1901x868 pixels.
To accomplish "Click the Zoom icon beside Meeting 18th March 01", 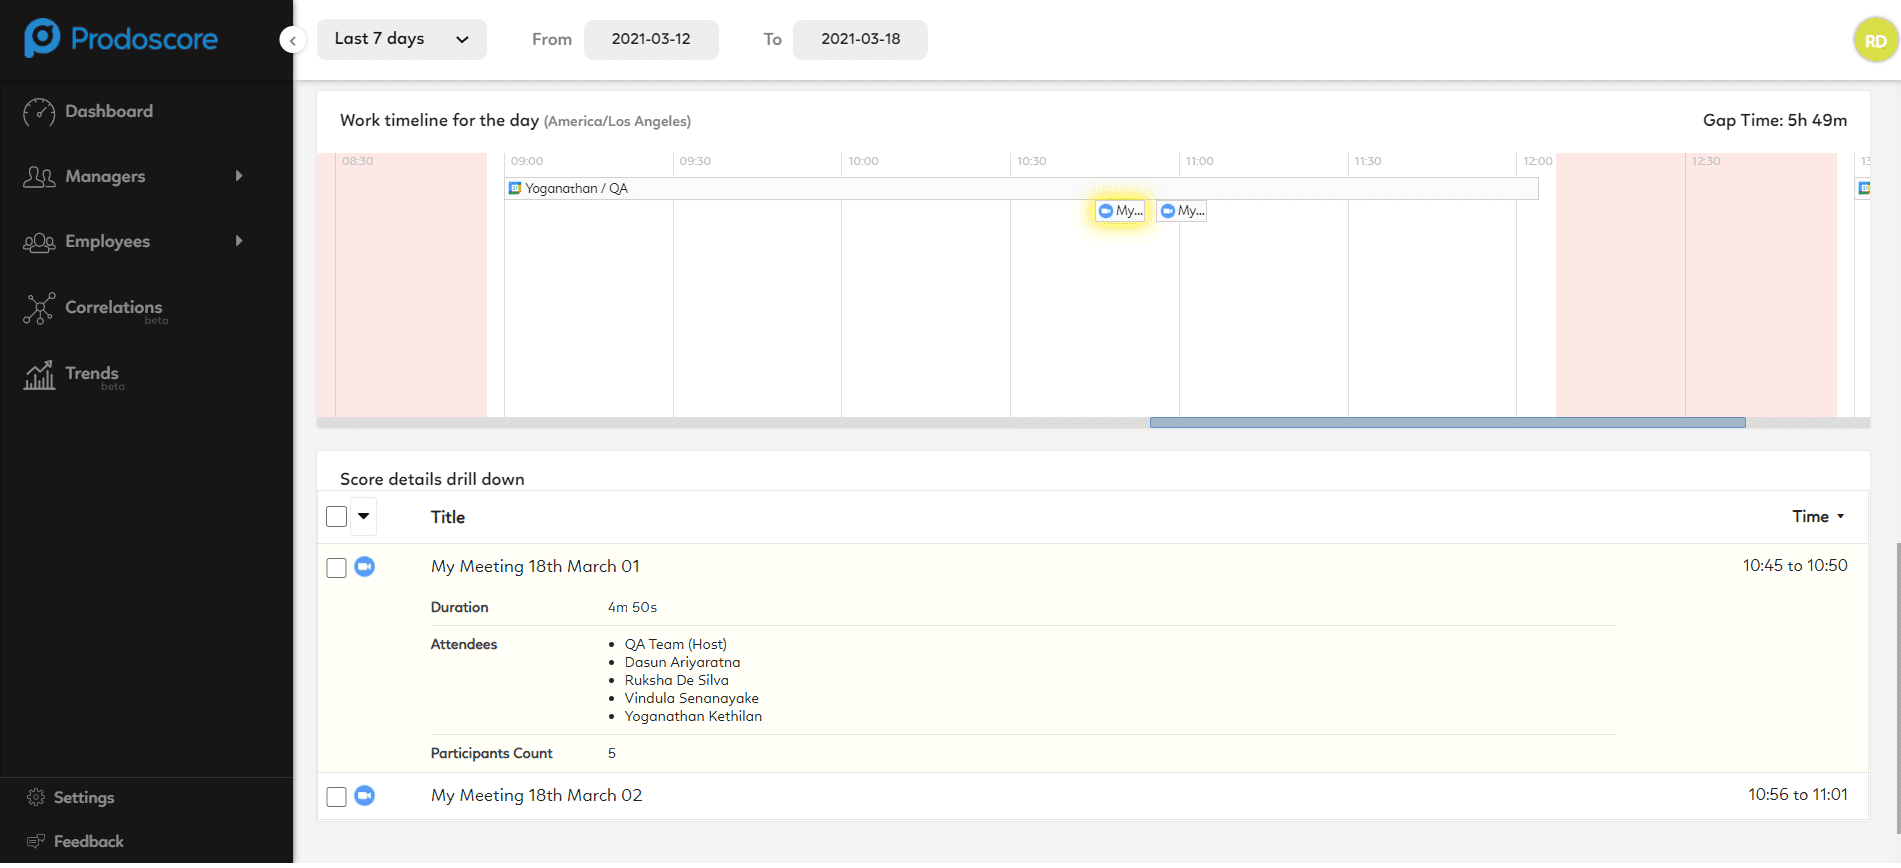I will pos(365,567).
